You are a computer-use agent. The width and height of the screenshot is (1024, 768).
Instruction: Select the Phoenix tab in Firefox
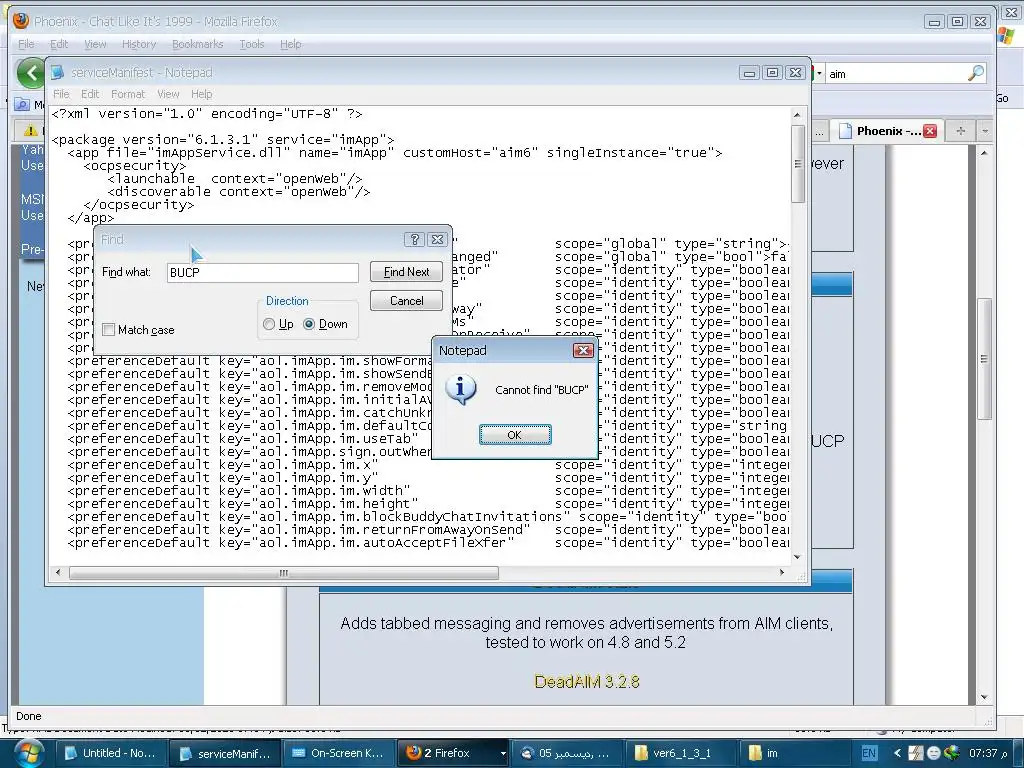pyautogui.click(x=886, y=131)
